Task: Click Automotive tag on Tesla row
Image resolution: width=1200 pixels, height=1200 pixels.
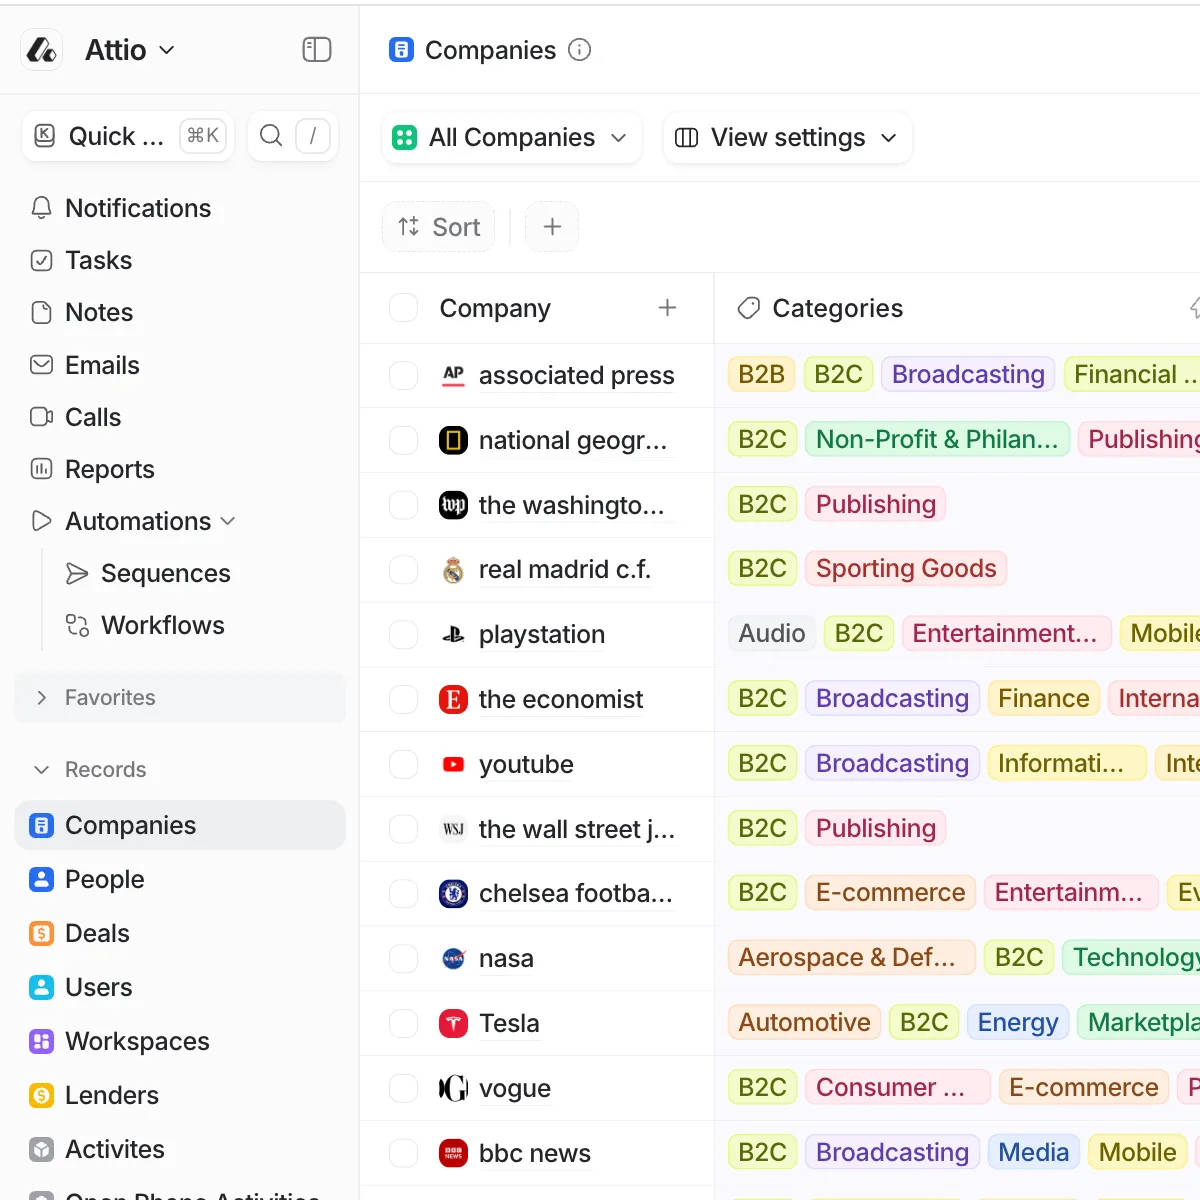Action: [805, 1022]
